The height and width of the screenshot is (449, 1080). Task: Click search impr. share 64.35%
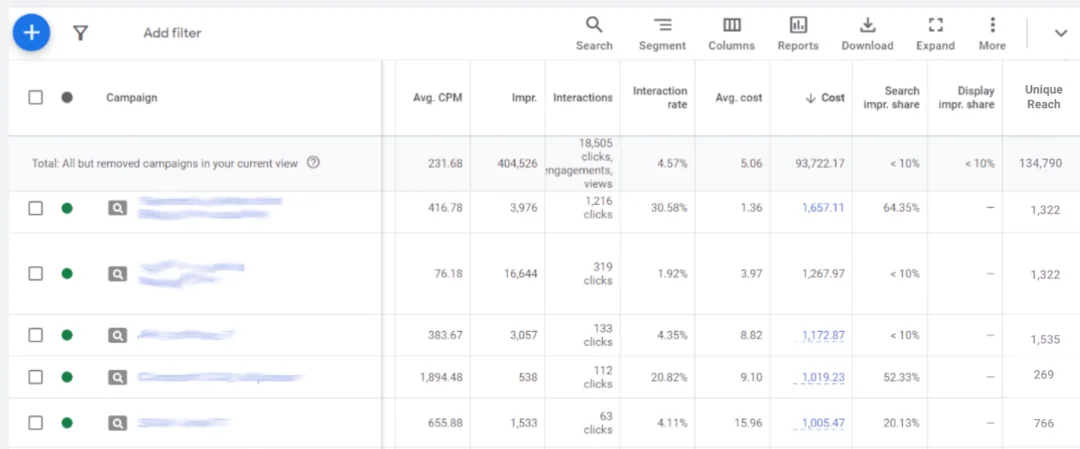(901, 208)
